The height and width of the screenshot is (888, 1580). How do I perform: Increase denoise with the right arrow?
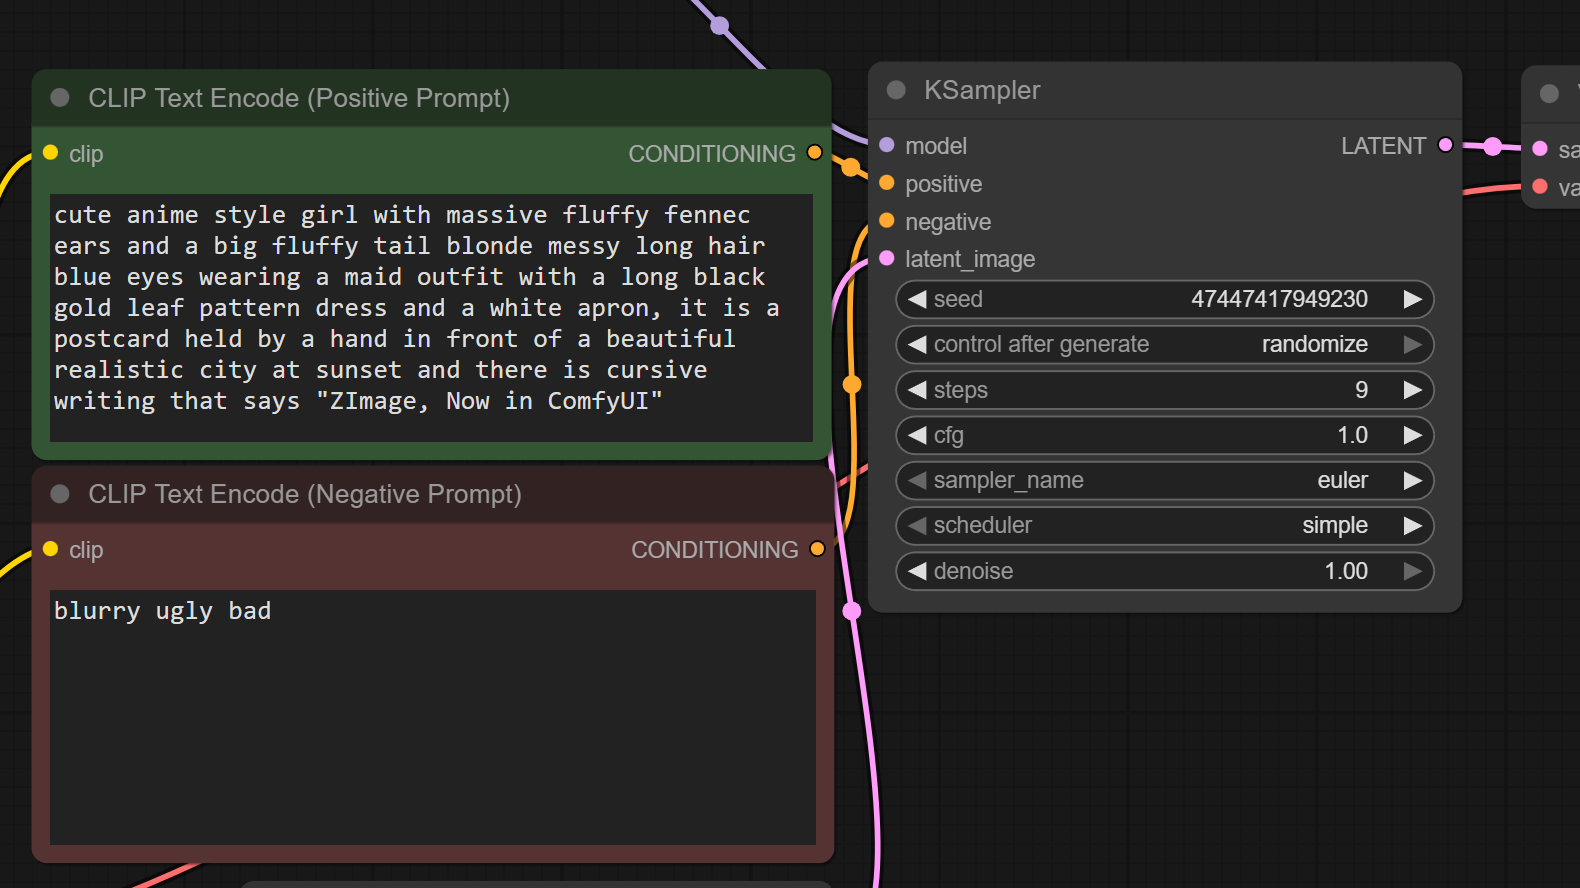pyautogui.click(x=1413, y=571)
